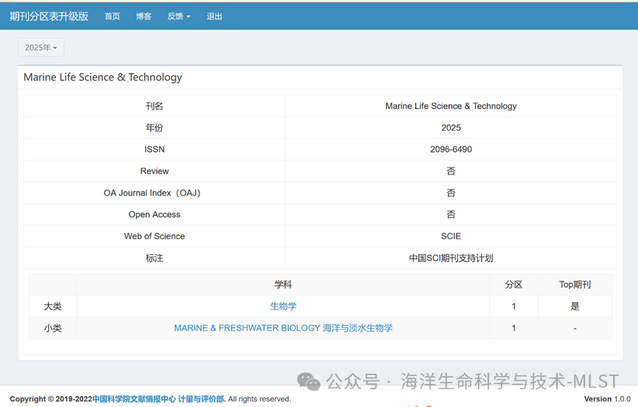Open the 博客 navigation item
Image resolution: width=638 pixels, height=407 pixels.
tap(144, 17)
